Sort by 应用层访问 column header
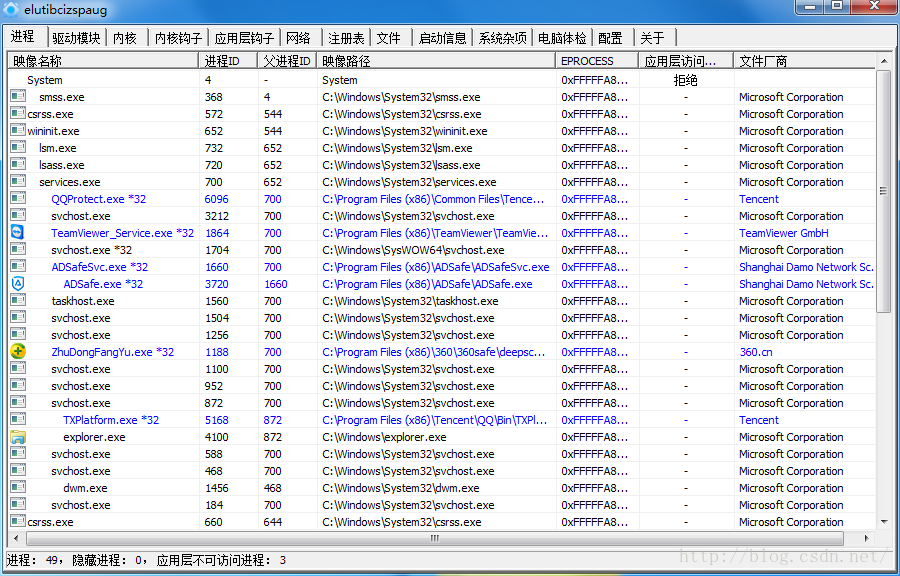 (x=686, y=61)
